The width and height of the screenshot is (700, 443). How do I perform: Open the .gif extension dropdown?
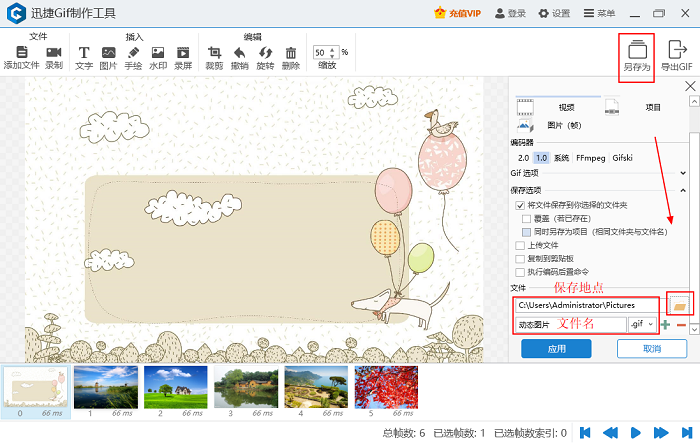tap(642, 325)
